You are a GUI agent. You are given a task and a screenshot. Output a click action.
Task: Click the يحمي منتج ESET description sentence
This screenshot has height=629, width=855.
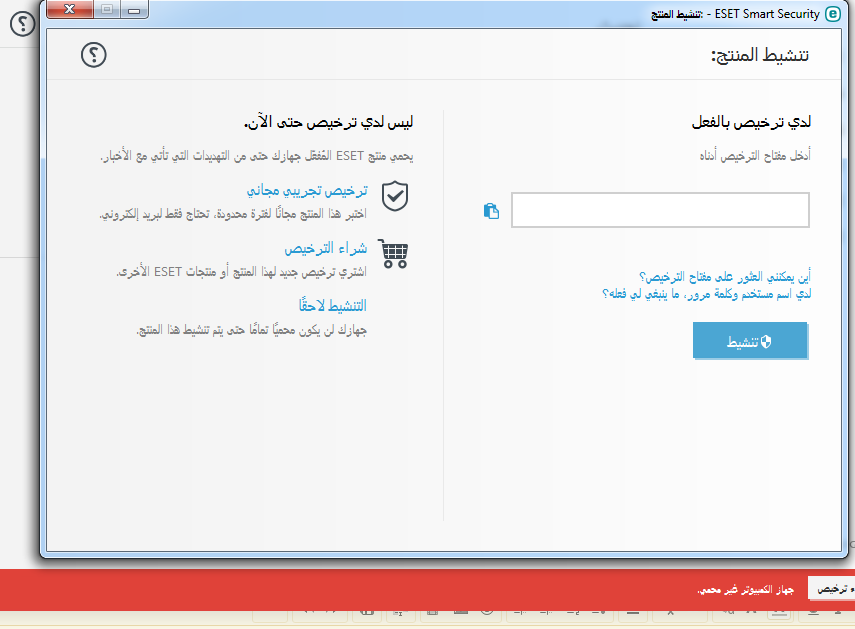(256, 156)
